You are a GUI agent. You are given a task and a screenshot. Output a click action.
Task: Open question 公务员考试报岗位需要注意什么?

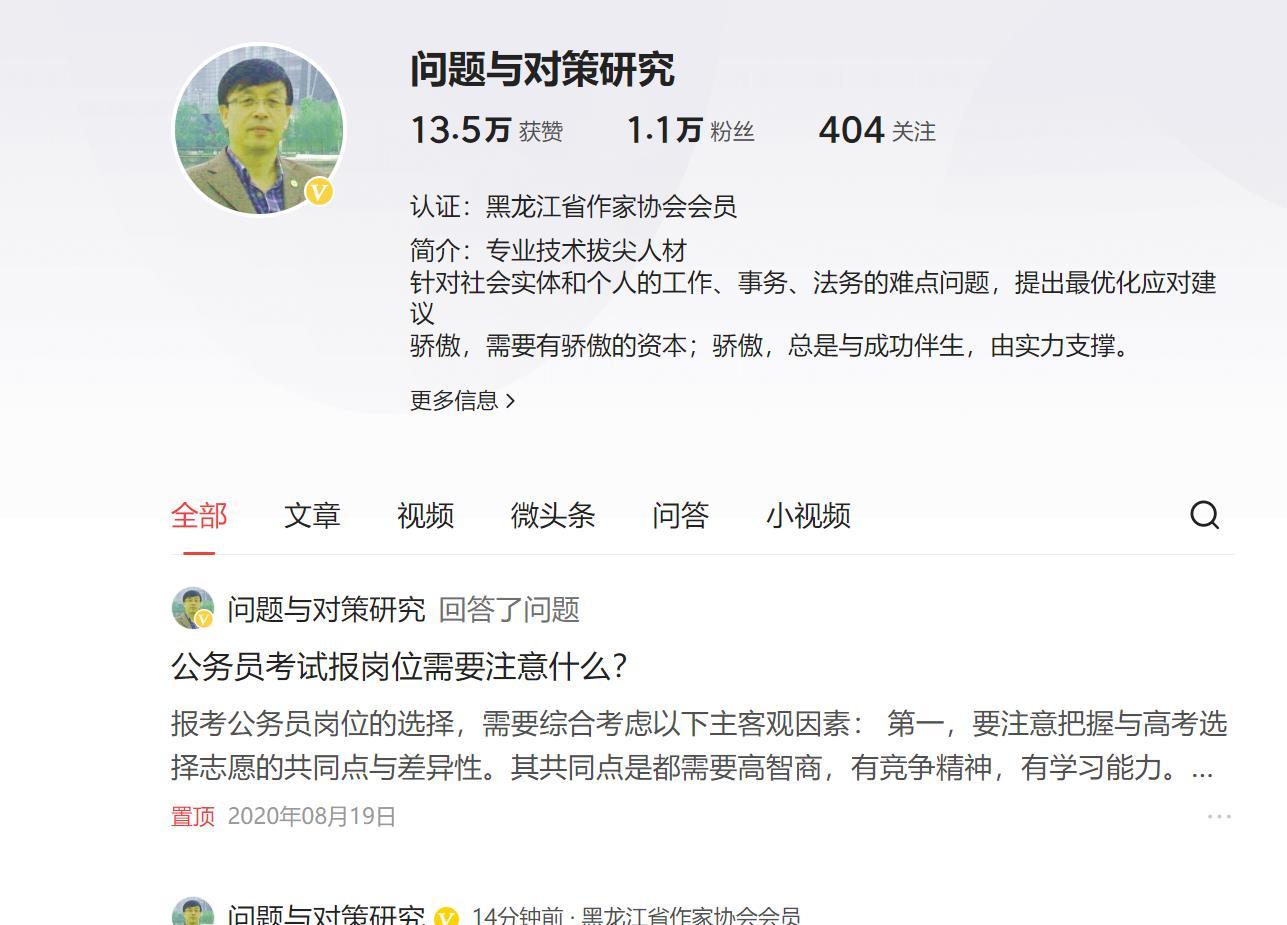[399, 667]
